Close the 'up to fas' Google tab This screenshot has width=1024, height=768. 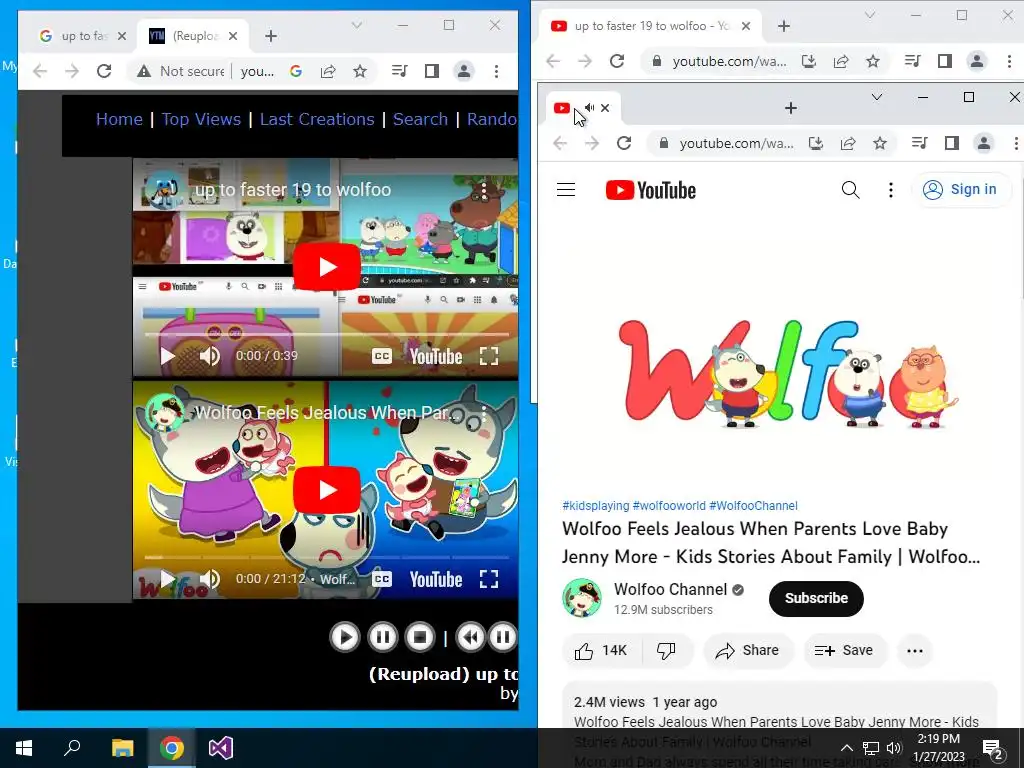click(x=121, y=36)
